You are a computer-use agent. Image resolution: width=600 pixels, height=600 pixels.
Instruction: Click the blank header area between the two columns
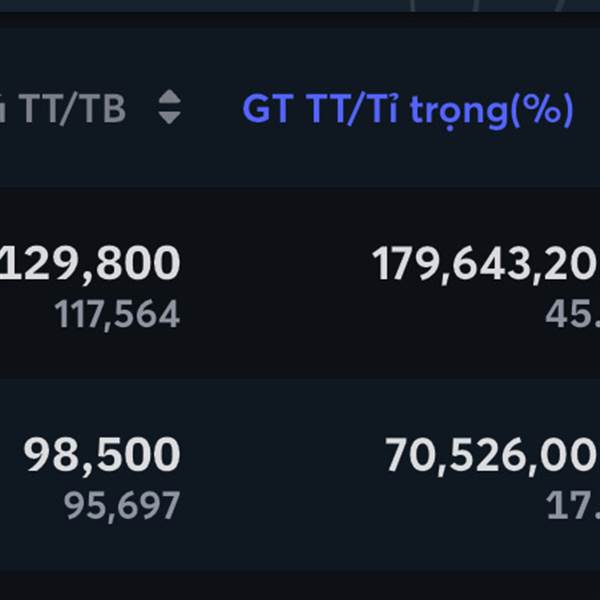coord(212,109)
